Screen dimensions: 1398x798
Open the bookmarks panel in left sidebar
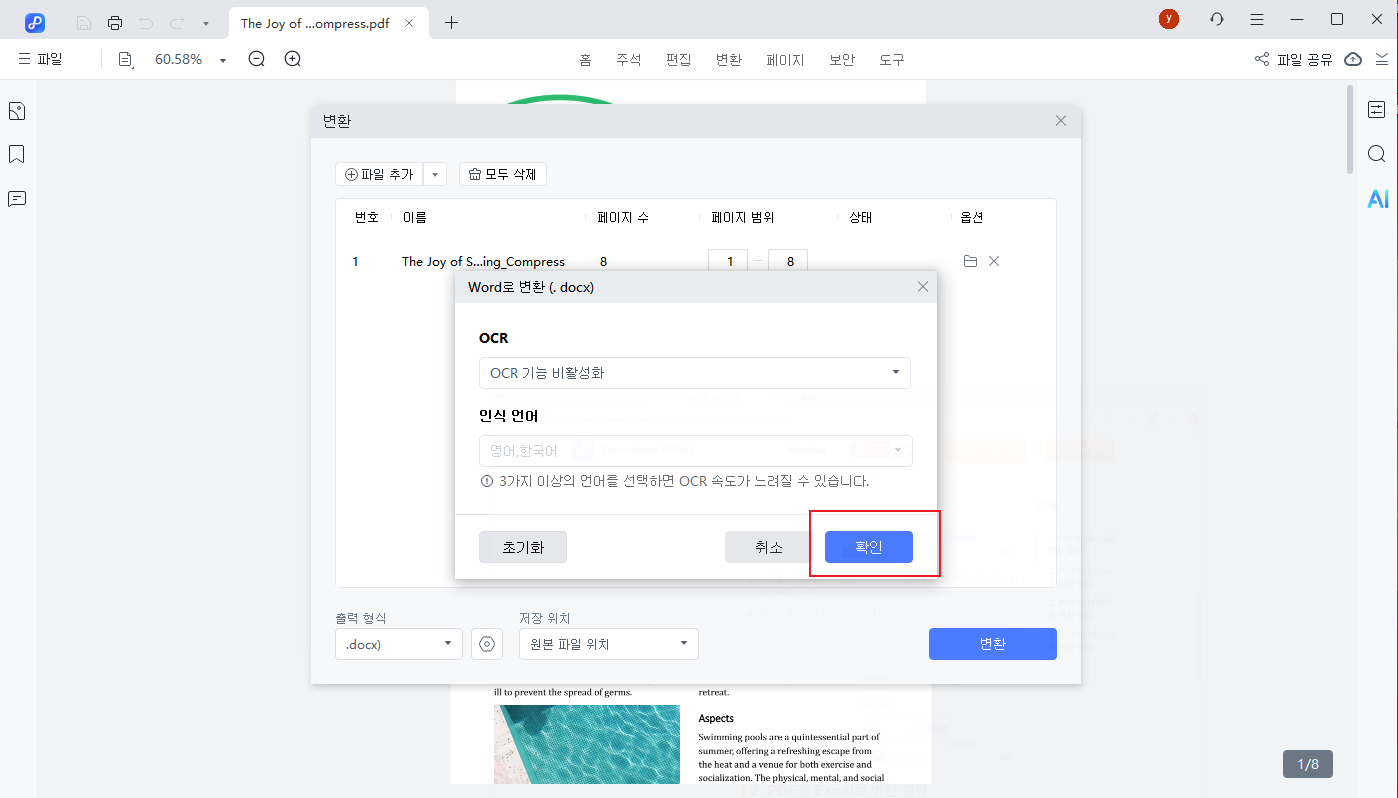coord(16,155)
